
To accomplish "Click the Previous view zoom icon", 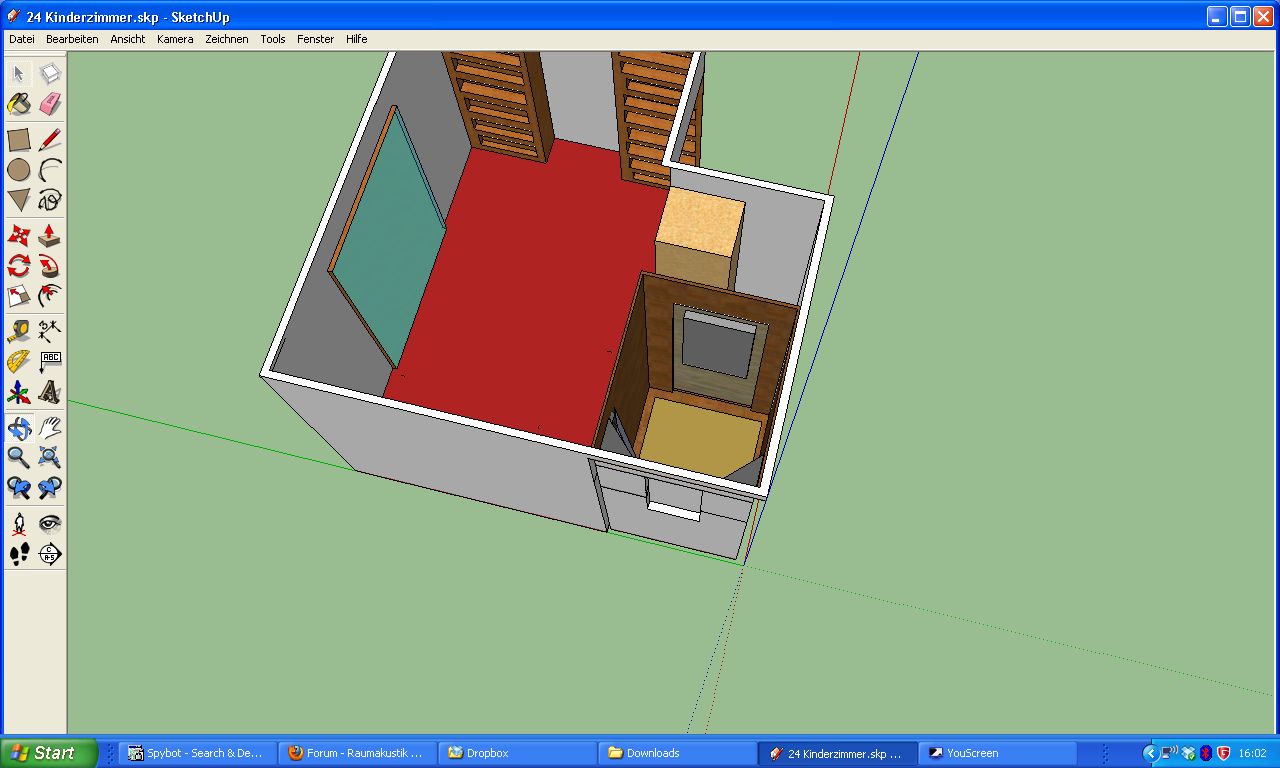I will pos(19,488).
